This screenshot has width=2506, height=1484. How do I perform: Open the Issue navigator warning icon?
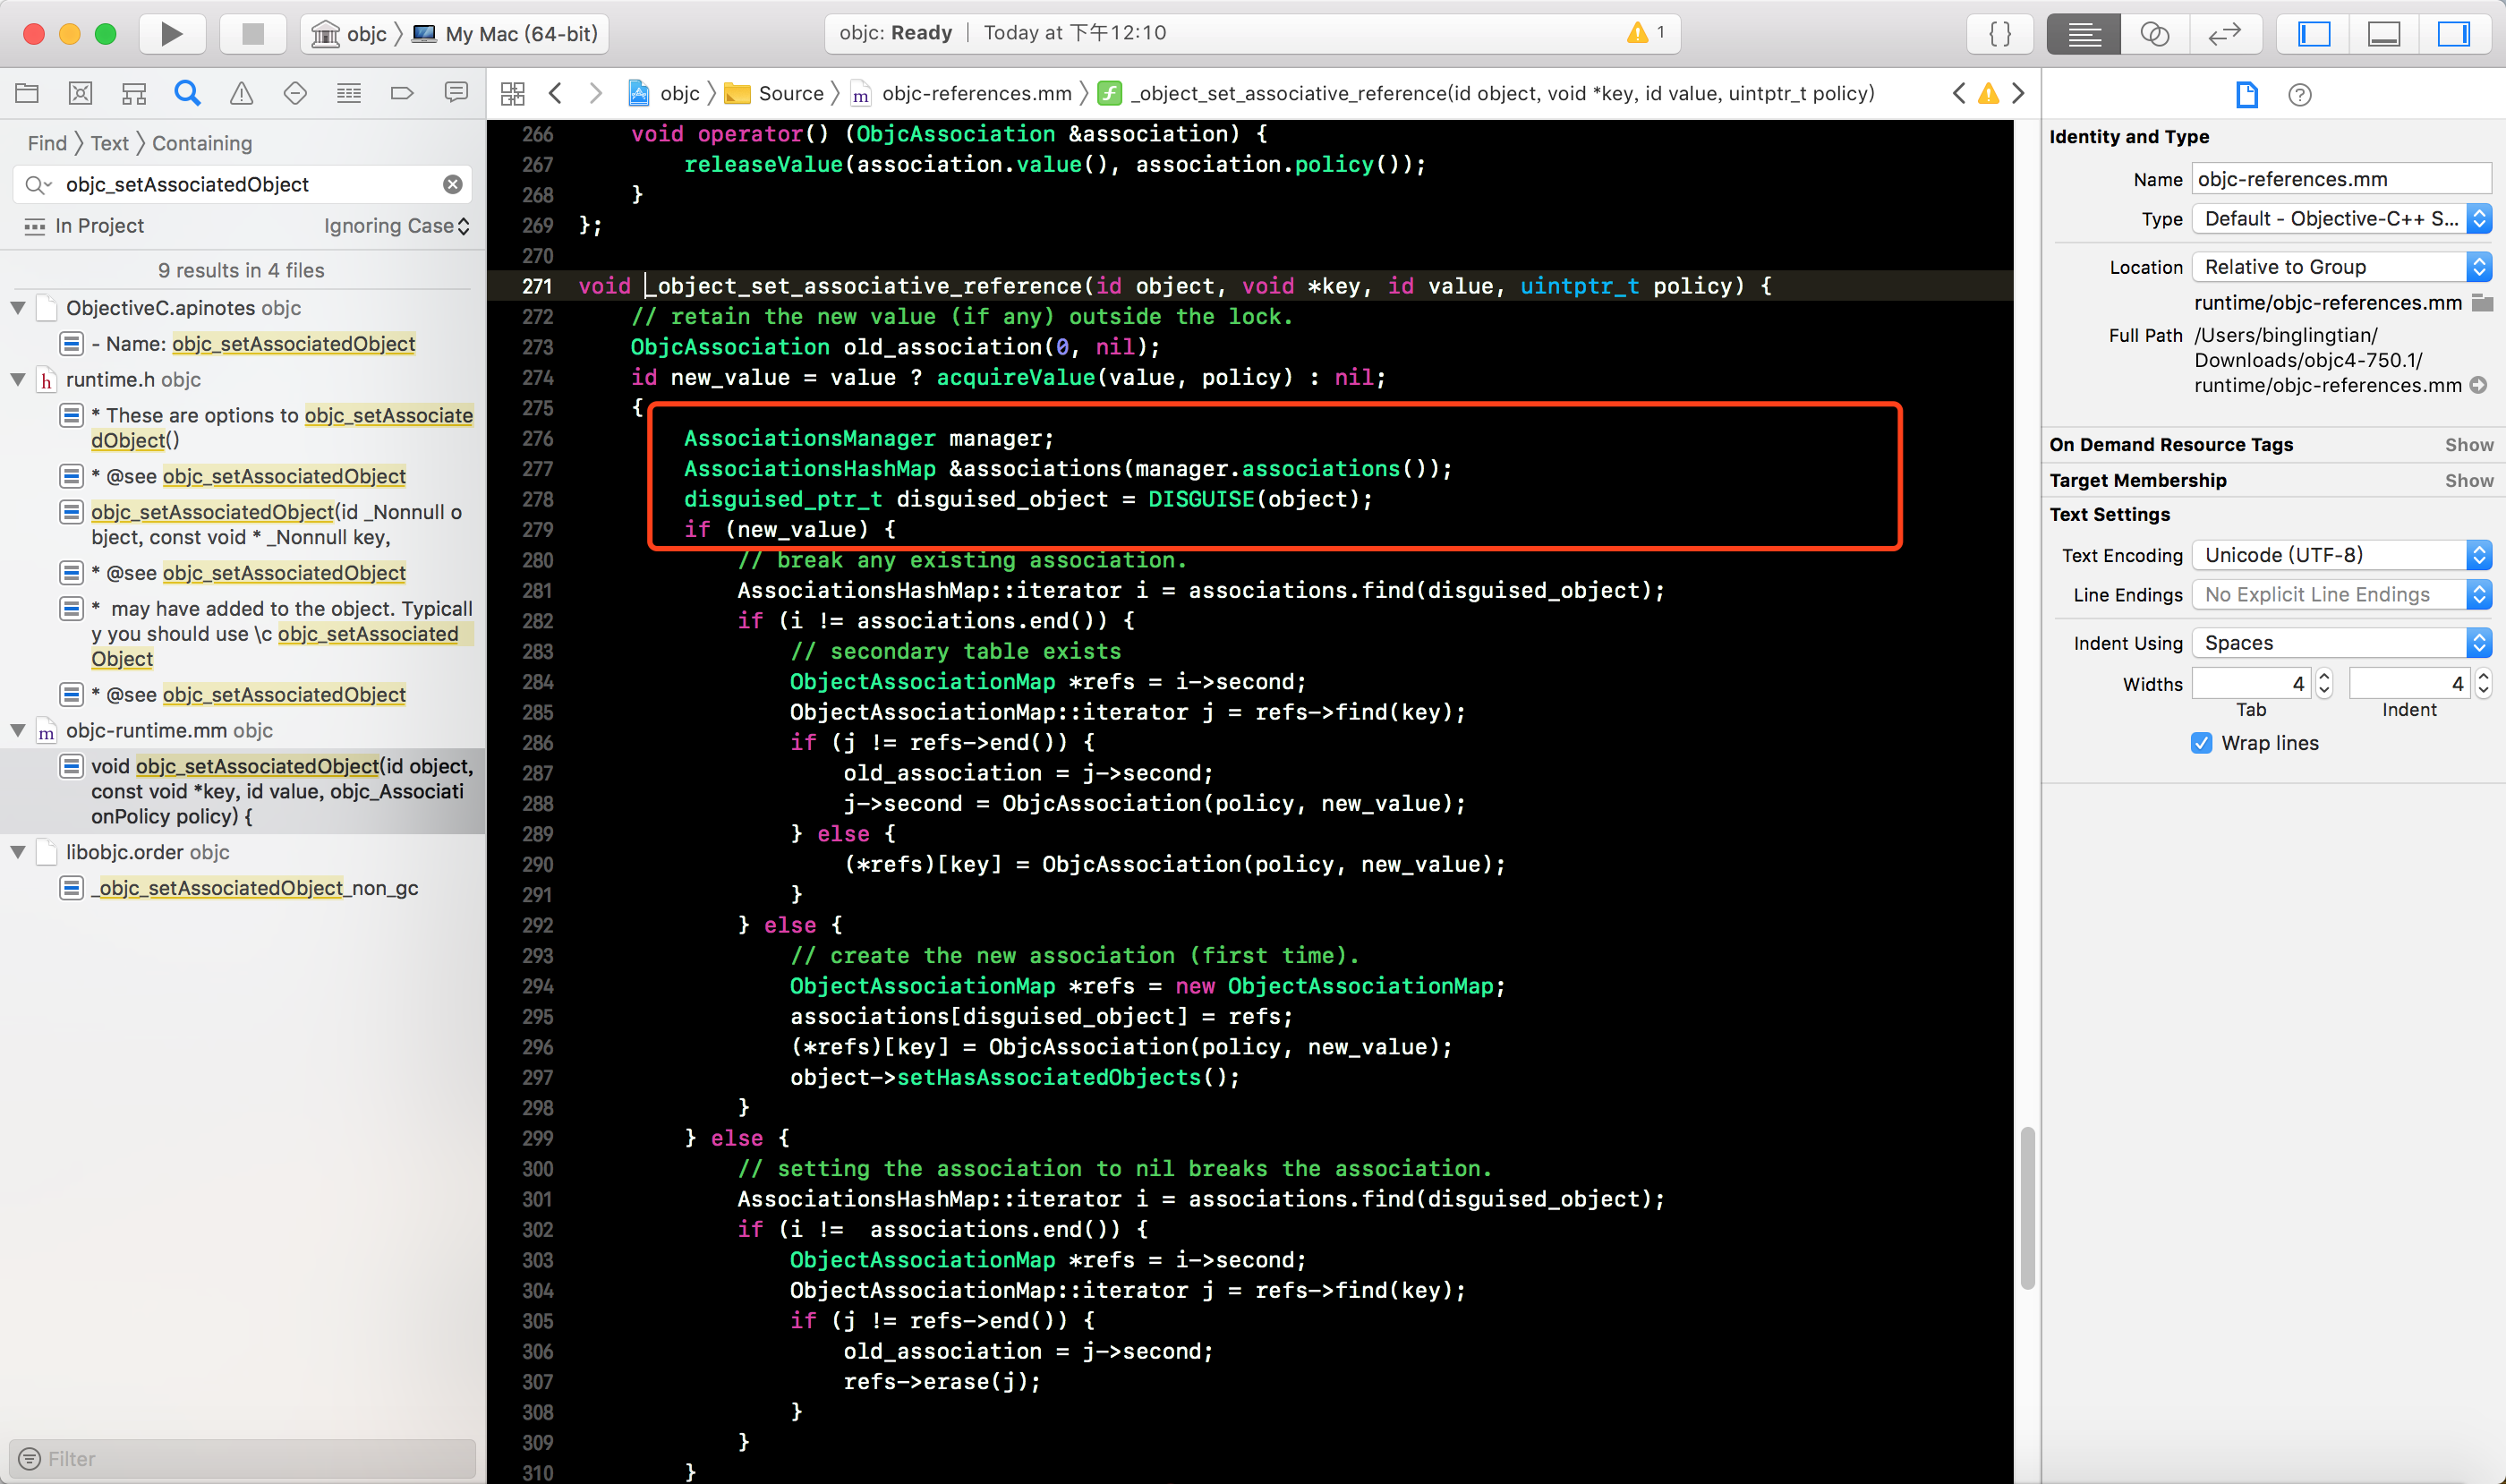(x=241, y=94)
